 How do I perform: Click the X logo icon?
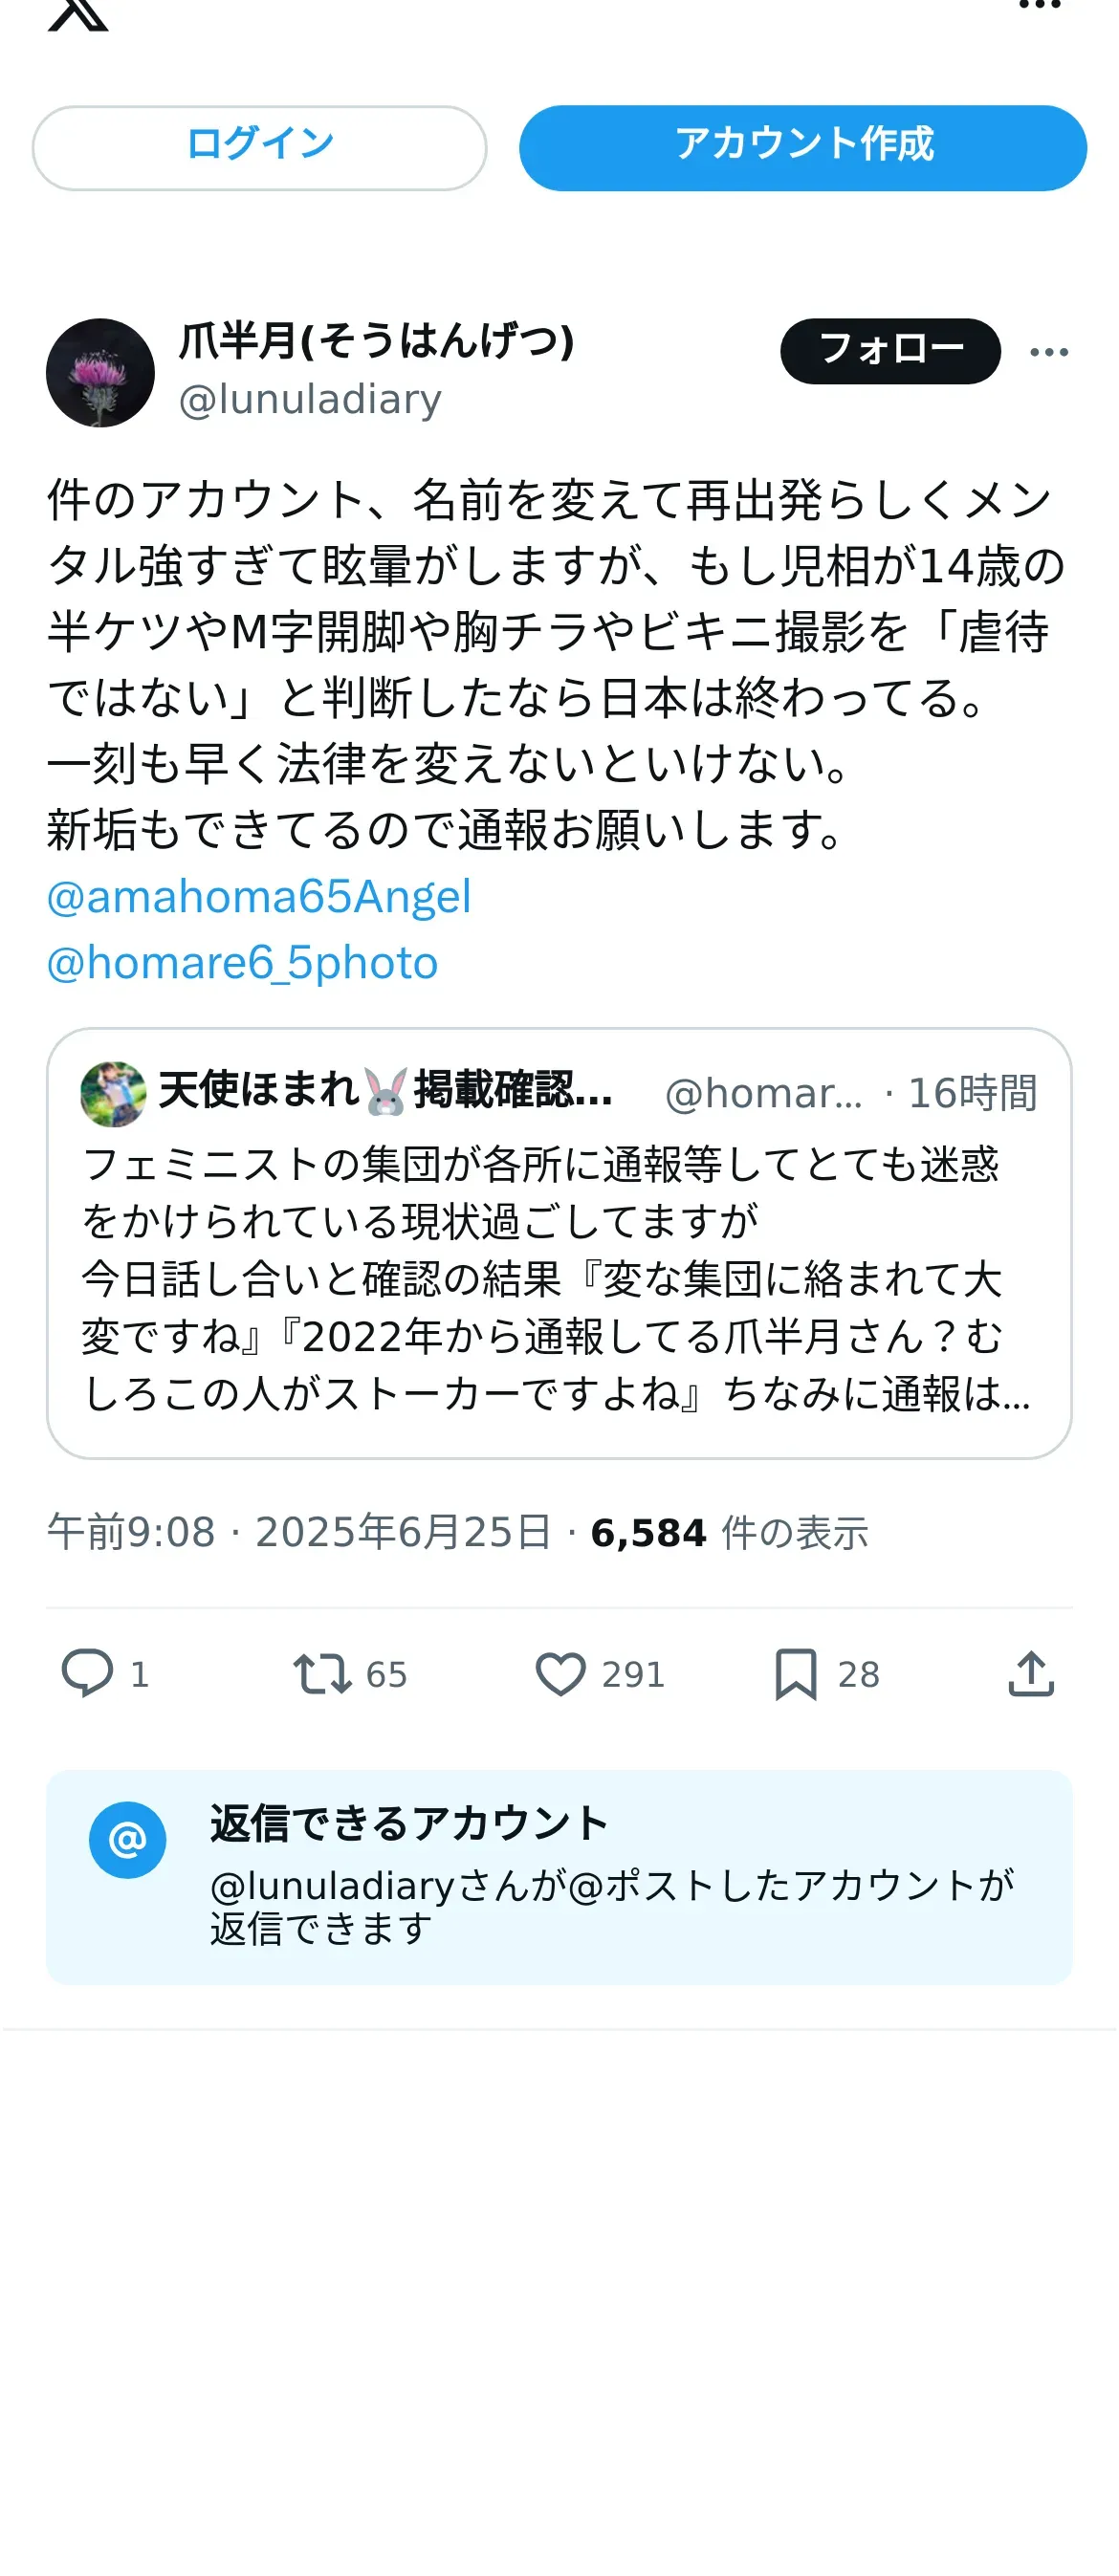click(78, 14)
